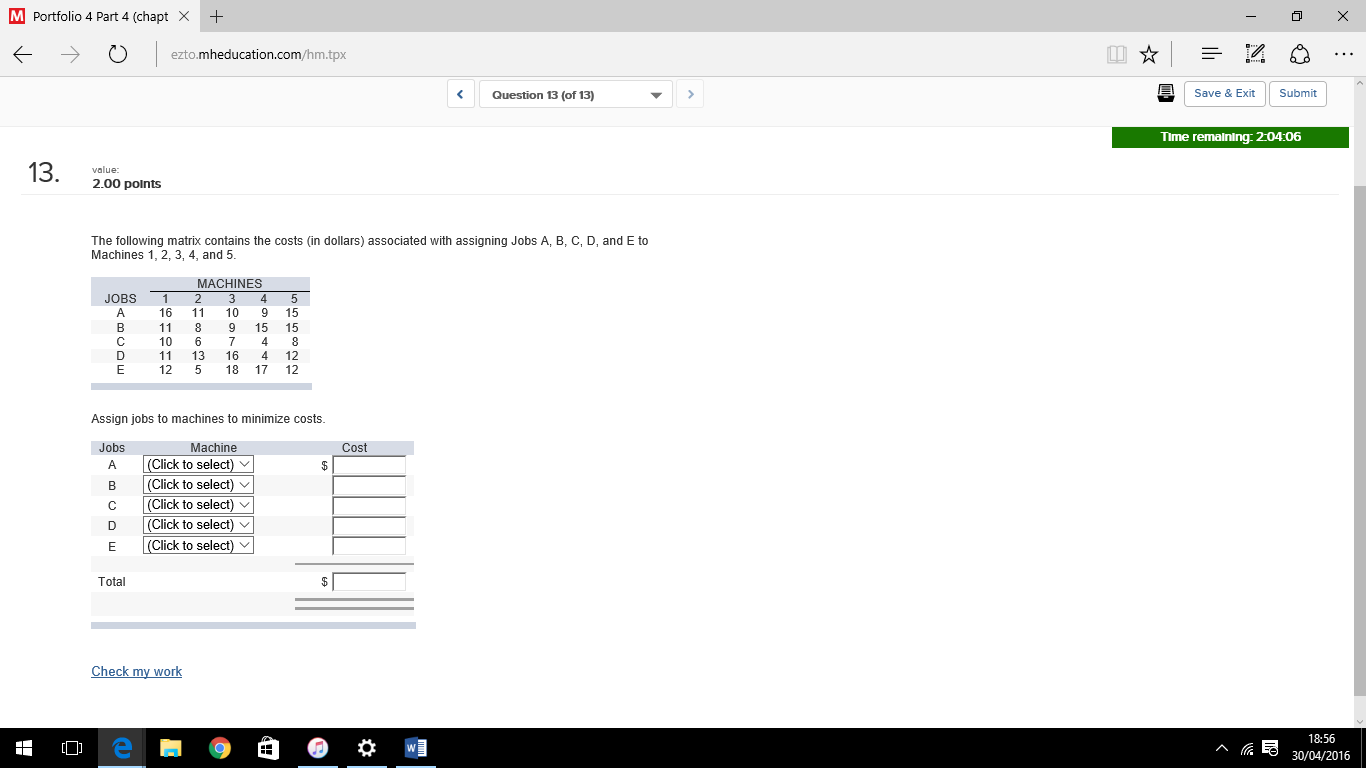The height and width of the screenshot is (768, 1366).
Task: Click the Total row label
Action: (112, 581)
